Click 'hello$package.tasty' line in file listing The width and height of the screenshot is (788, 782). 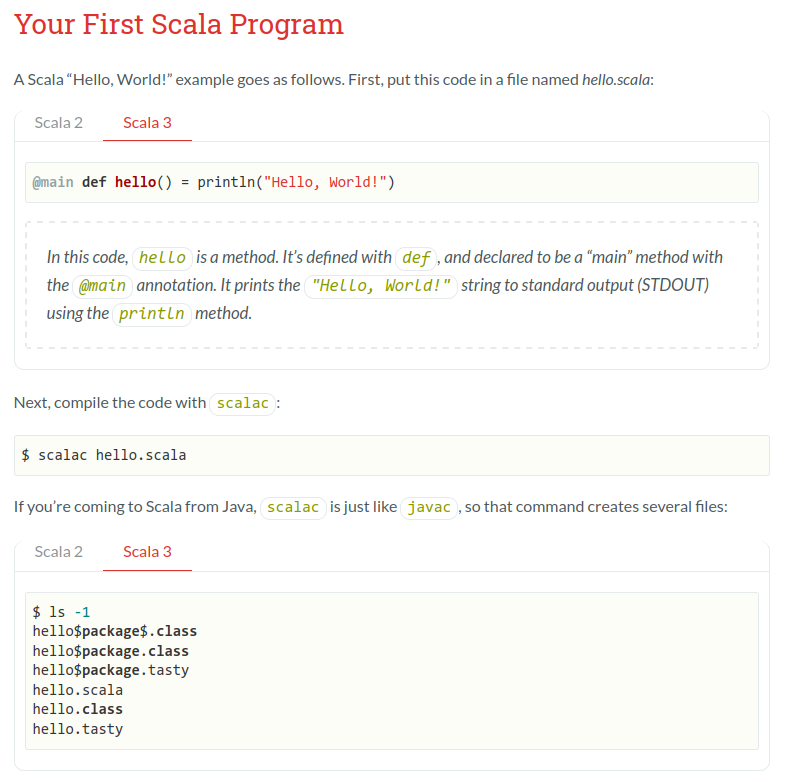(111, 670)
